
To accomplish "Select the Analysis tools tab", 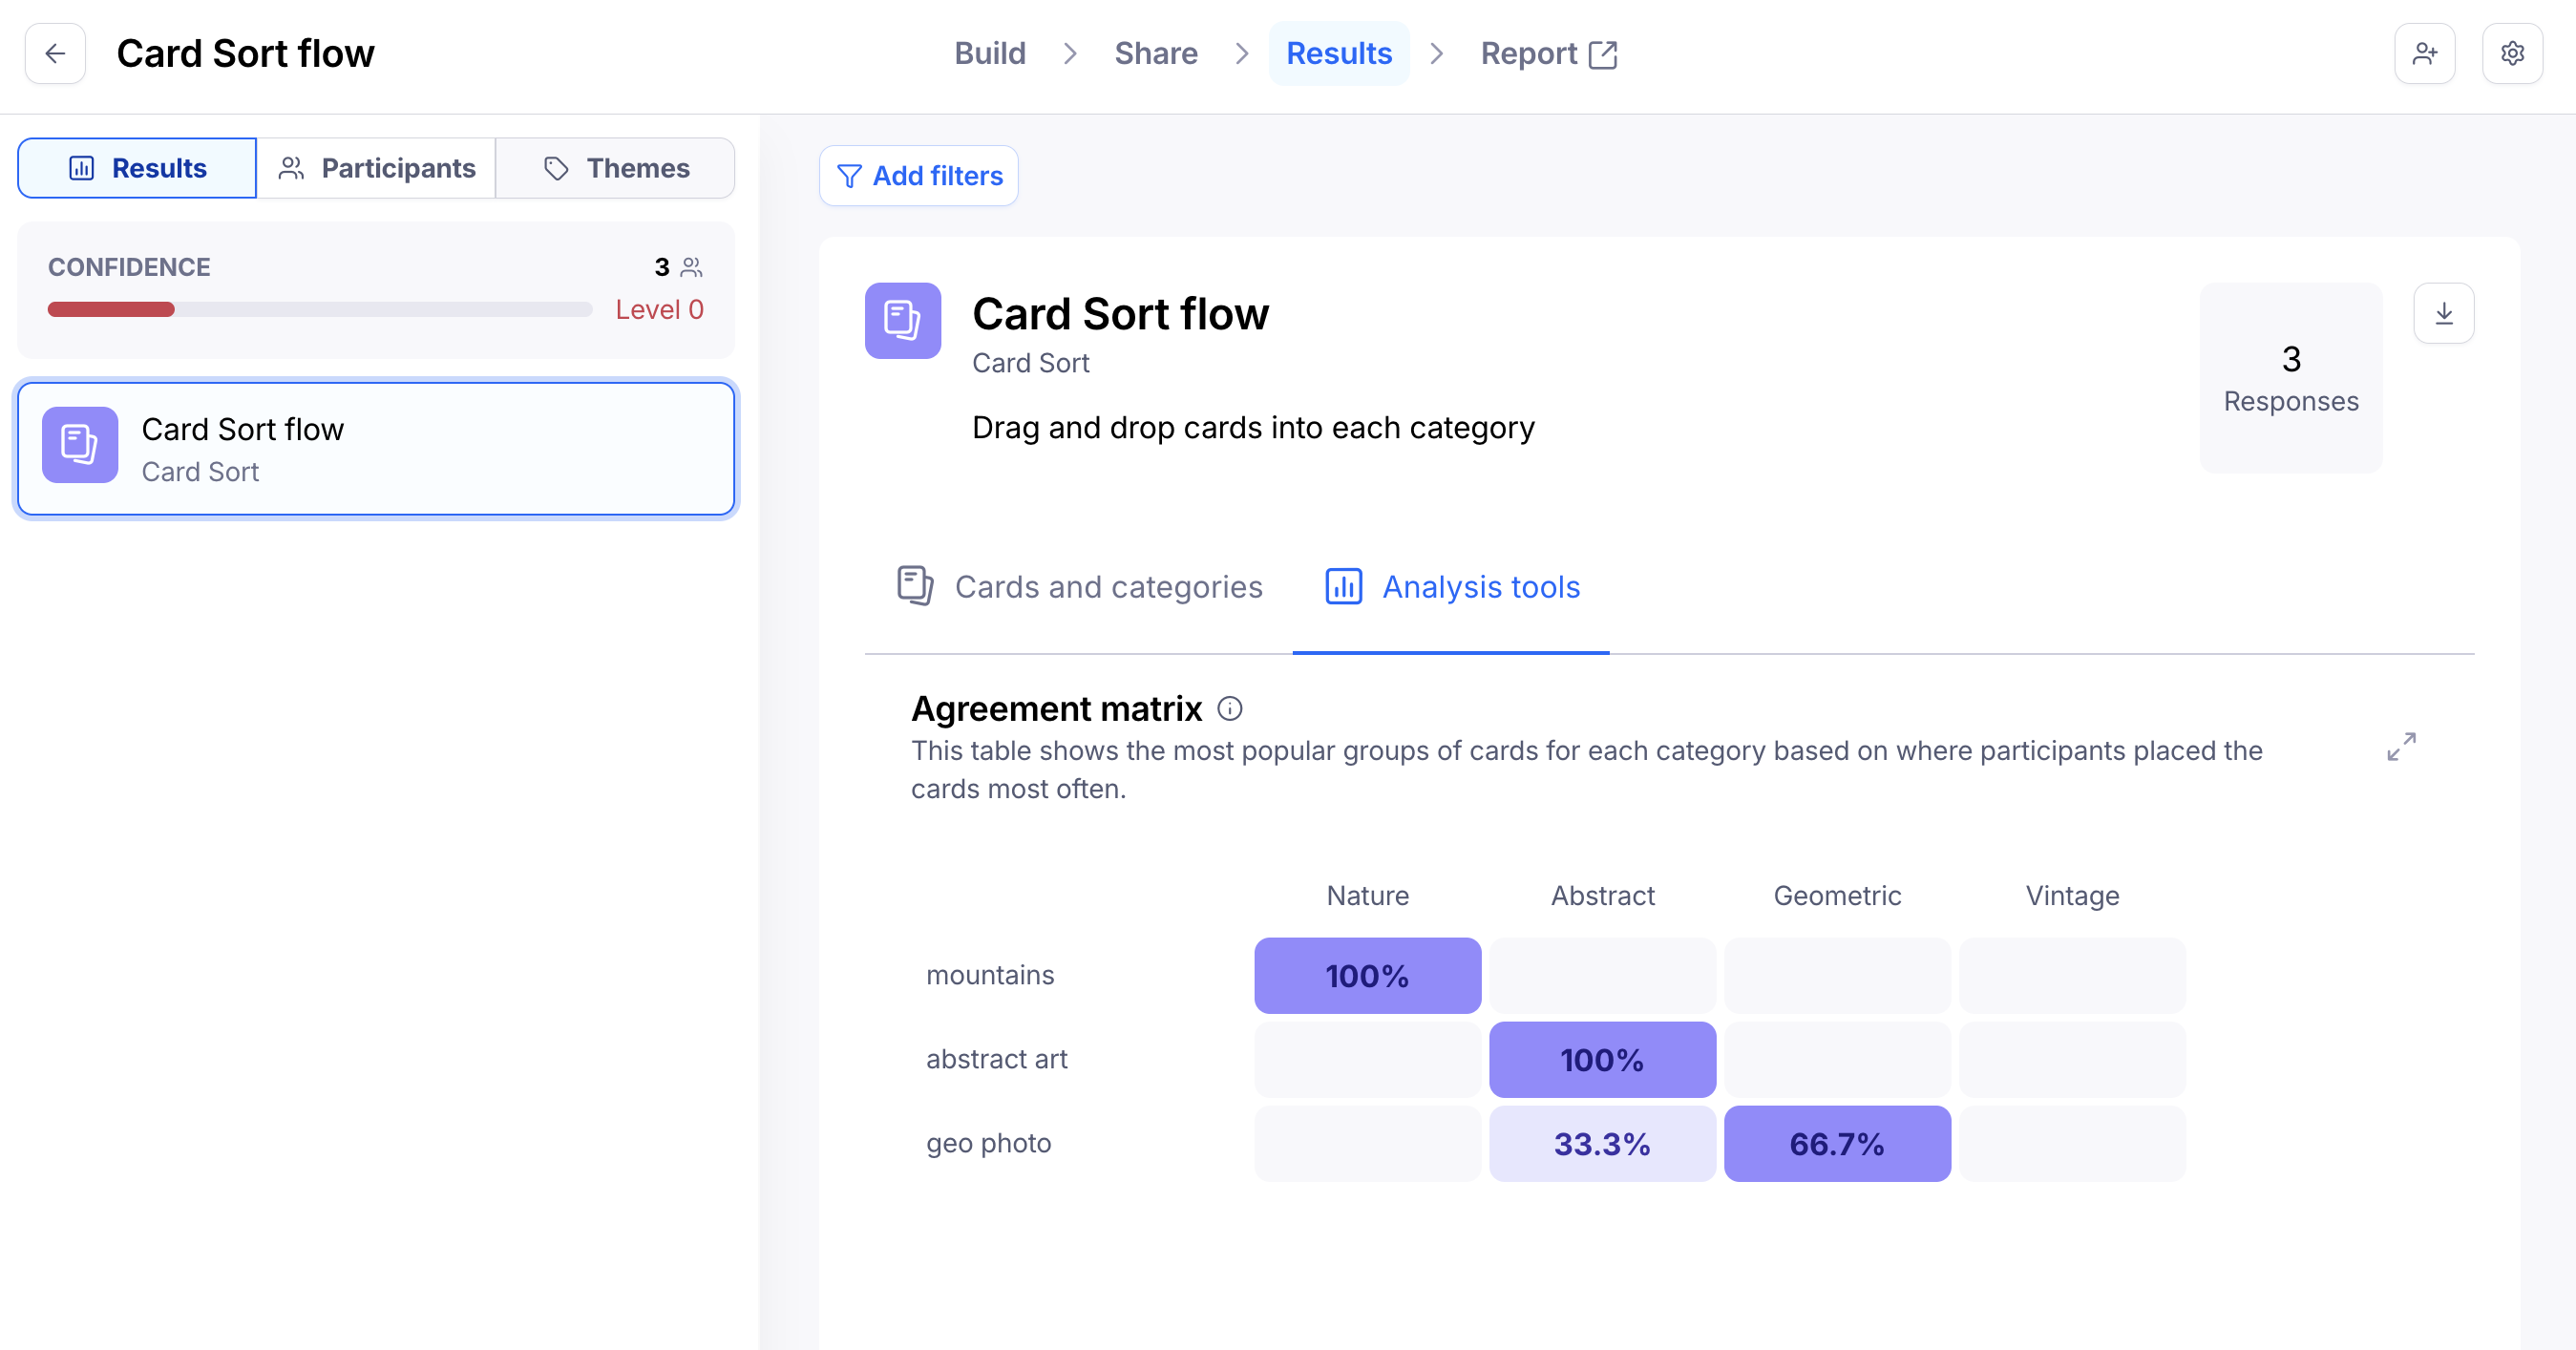I will (x=1451, y=587).
